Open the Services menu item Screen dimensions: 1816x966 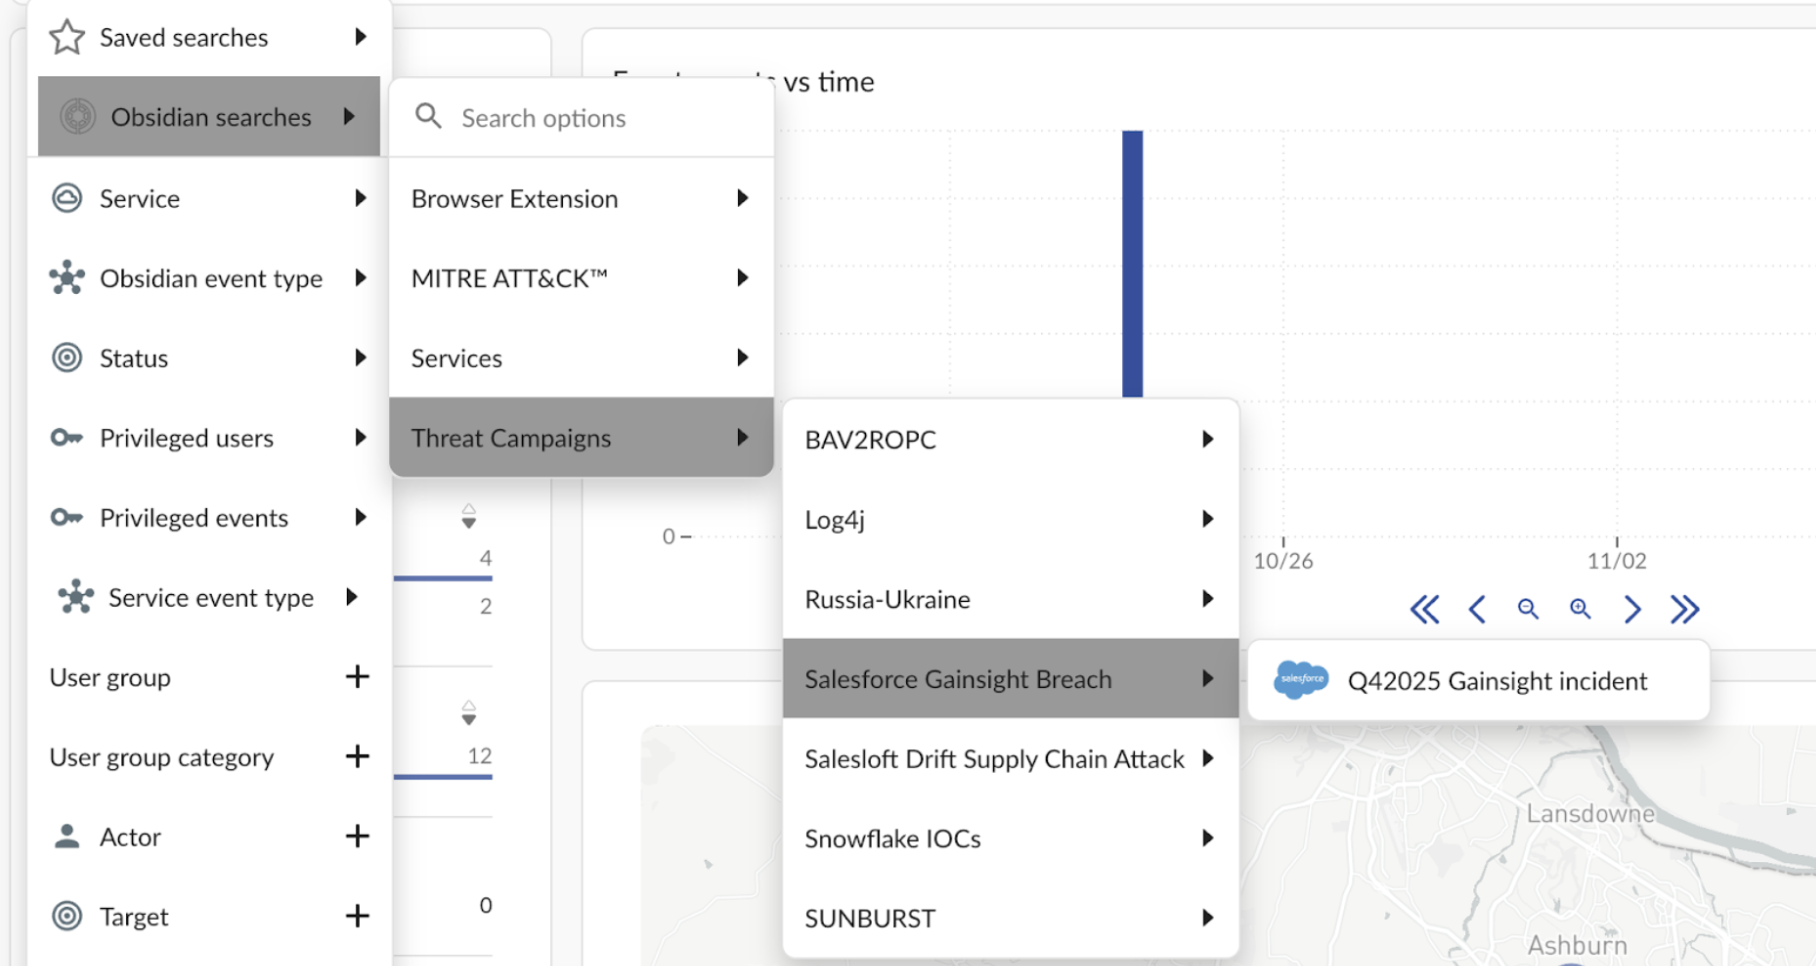(x=581, y=357)
